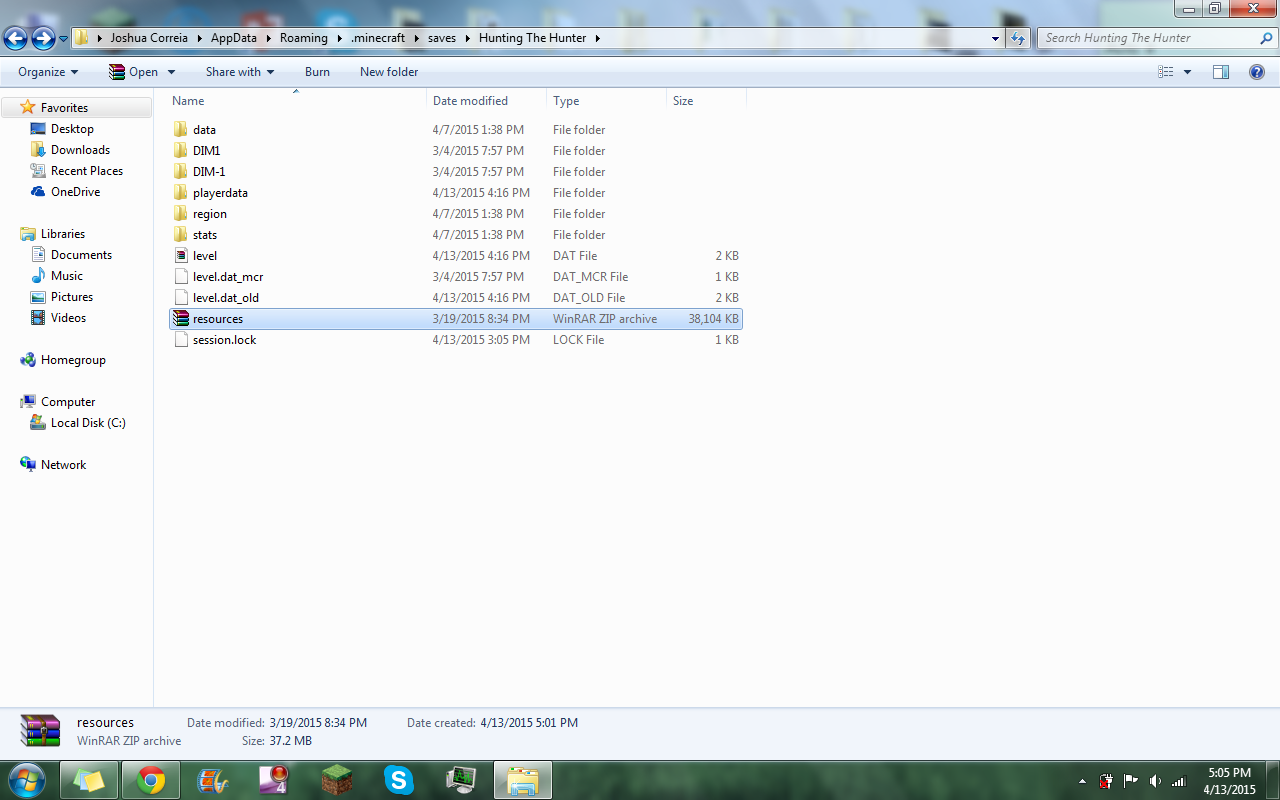The width and height of the screenshot is (1280, 800).
Task: Click the volume speaker tray icon
Action: (1155, 781)
